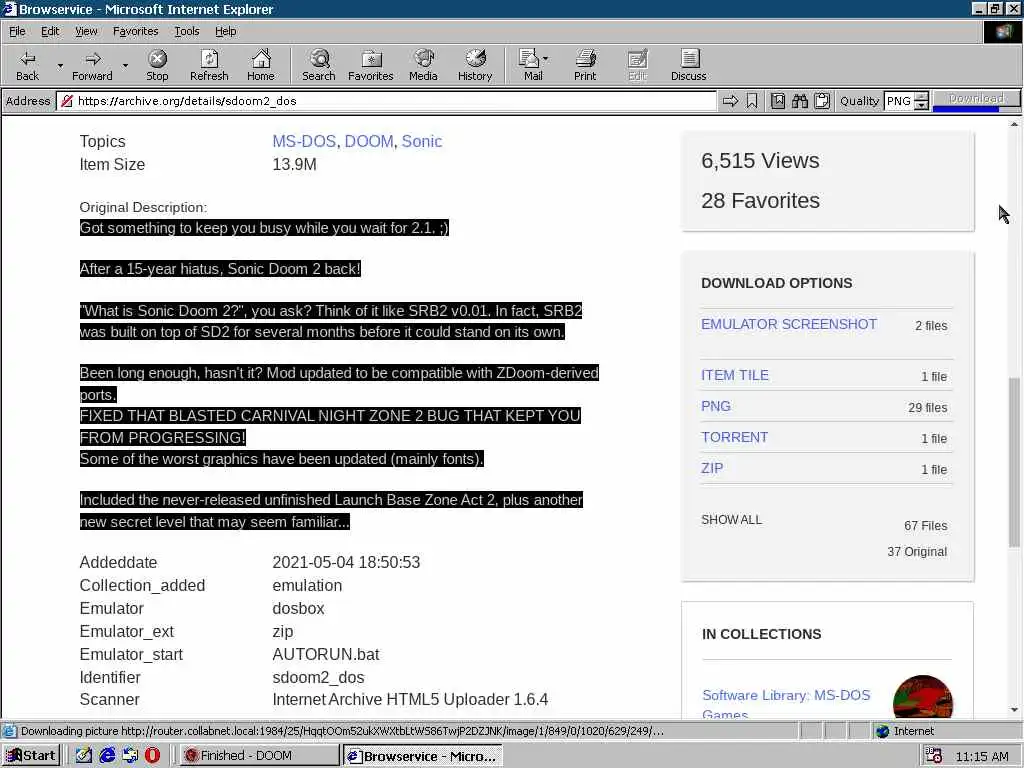1024x768 pixels.
Task: Switch to Finished - DOOM taskbar window
Action: (x=259, y=756)
